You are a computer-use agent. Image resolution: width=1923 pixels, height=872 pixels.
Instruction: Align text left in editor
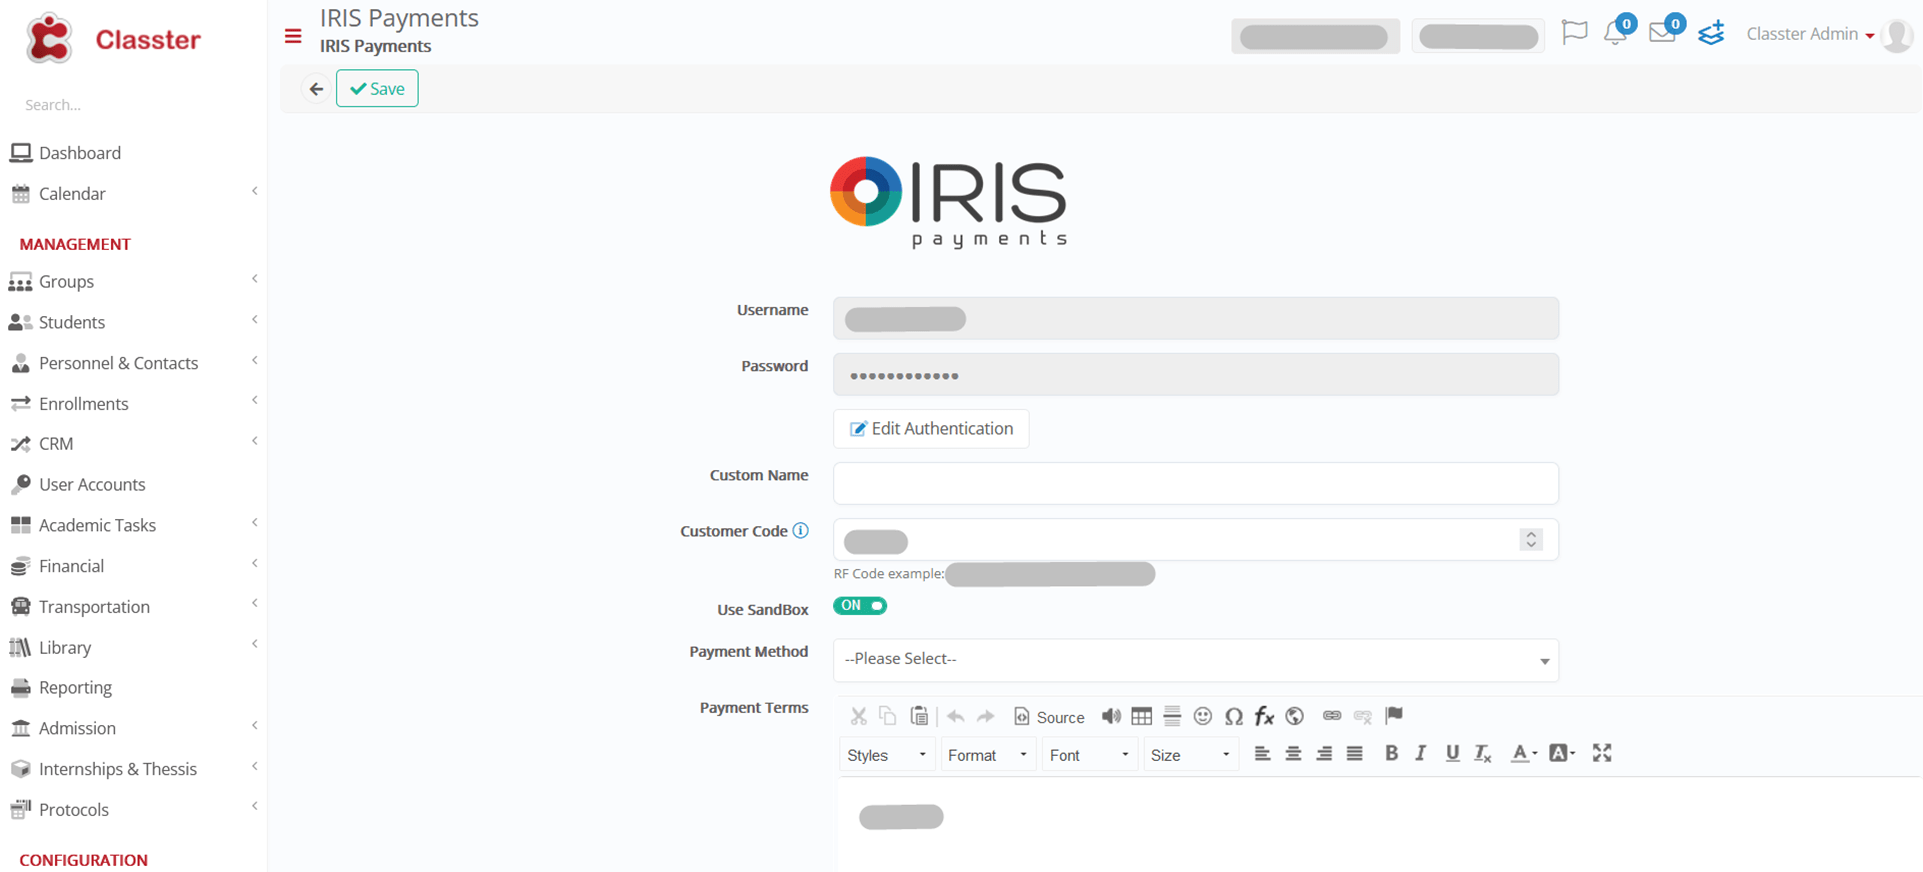click(1263, 754)
